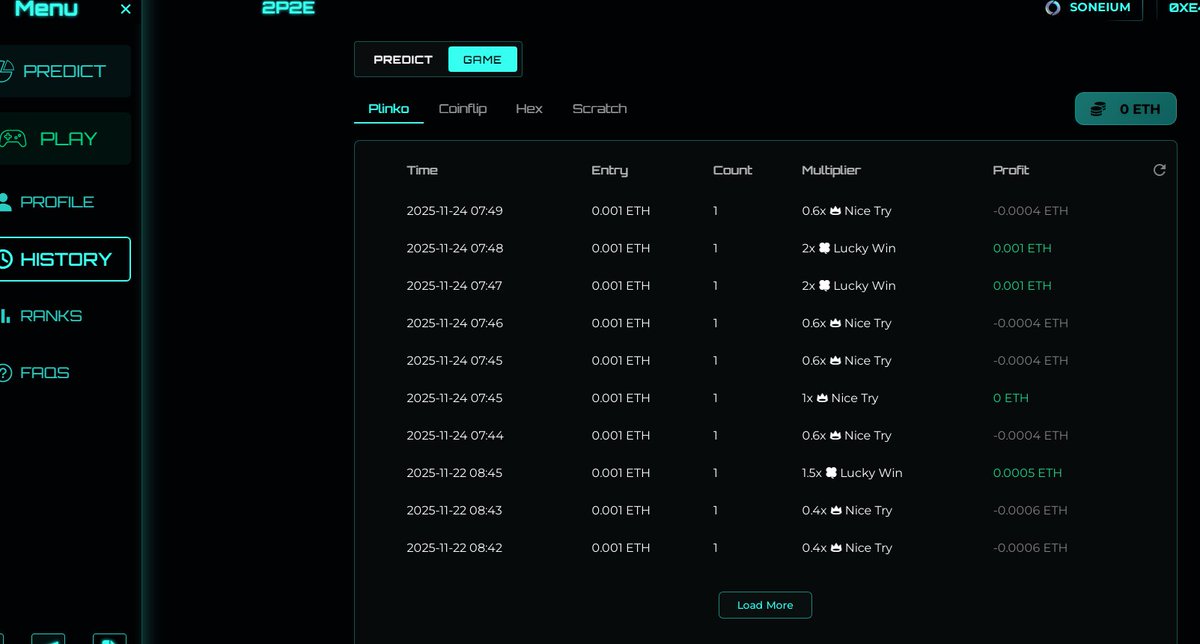Click the 07:46 row's entry 0.001 ETH

[x=621, y=323]
